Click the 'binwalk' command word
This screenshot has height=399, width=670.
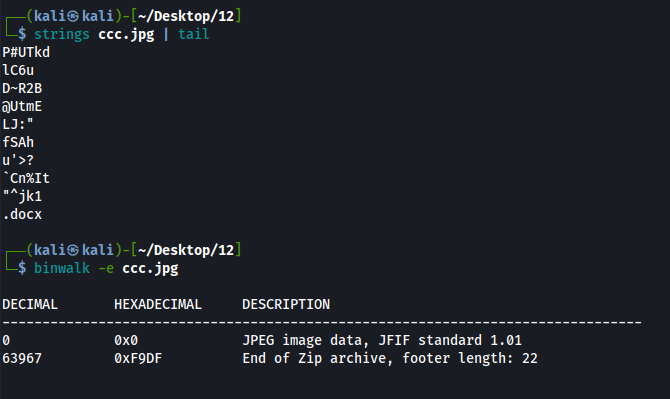62,268
